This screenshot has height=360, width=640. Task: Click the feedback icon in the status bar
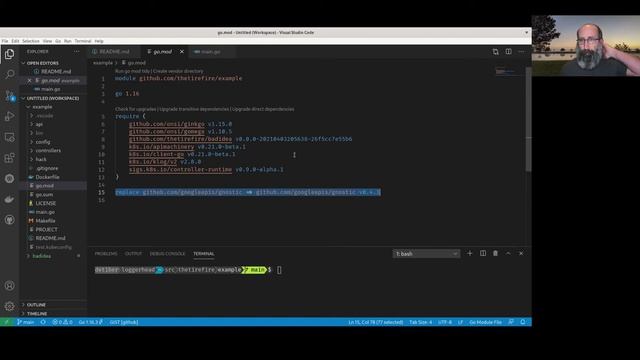click(x=511, y=322)
